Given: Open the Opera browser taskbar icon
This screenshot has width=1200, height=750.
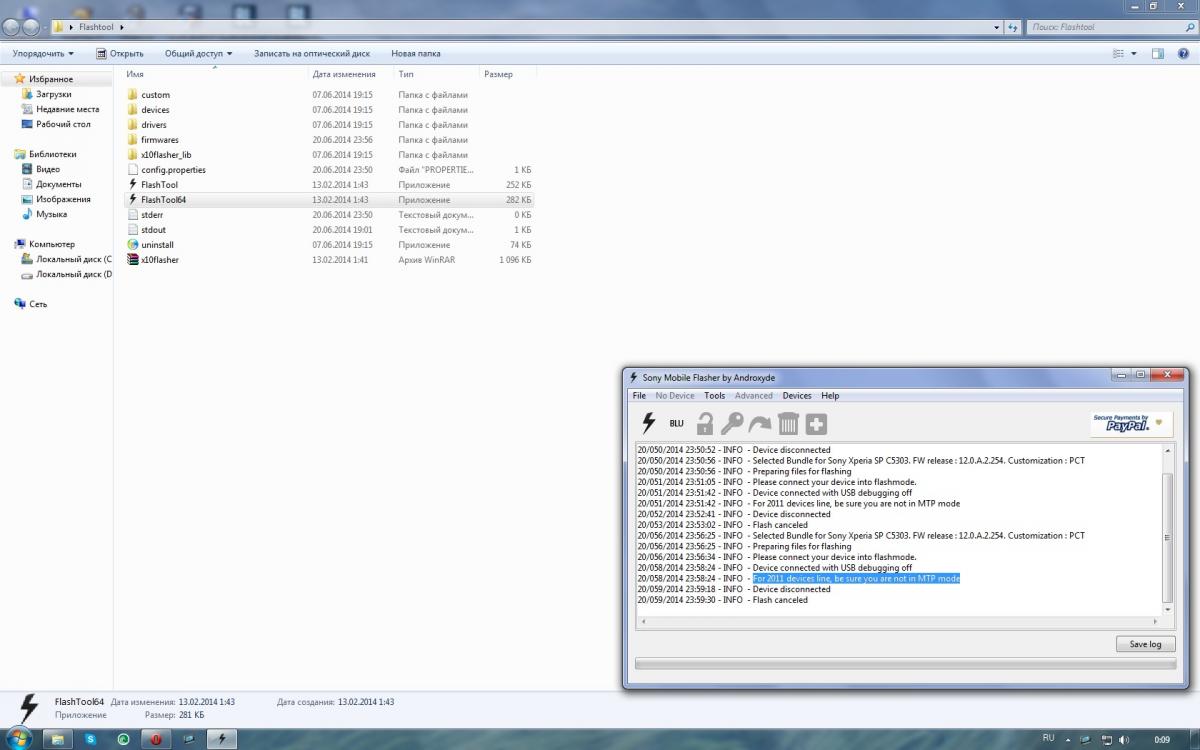Looking at the screenshot, I should (156, 740).
